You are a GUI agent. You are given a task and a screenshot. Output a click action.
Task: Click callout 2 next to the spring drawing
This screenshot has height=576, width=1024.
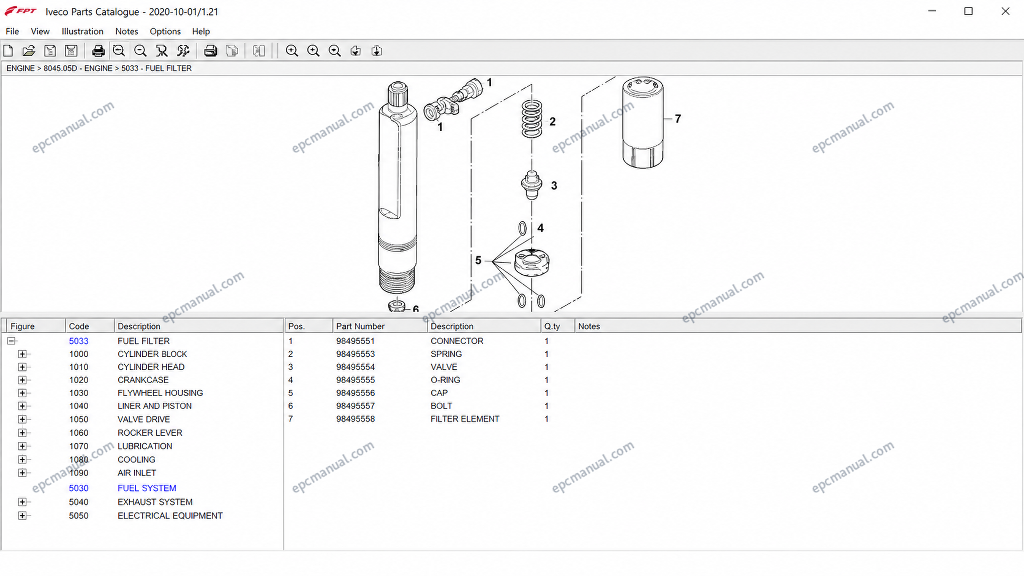point(552,121)
